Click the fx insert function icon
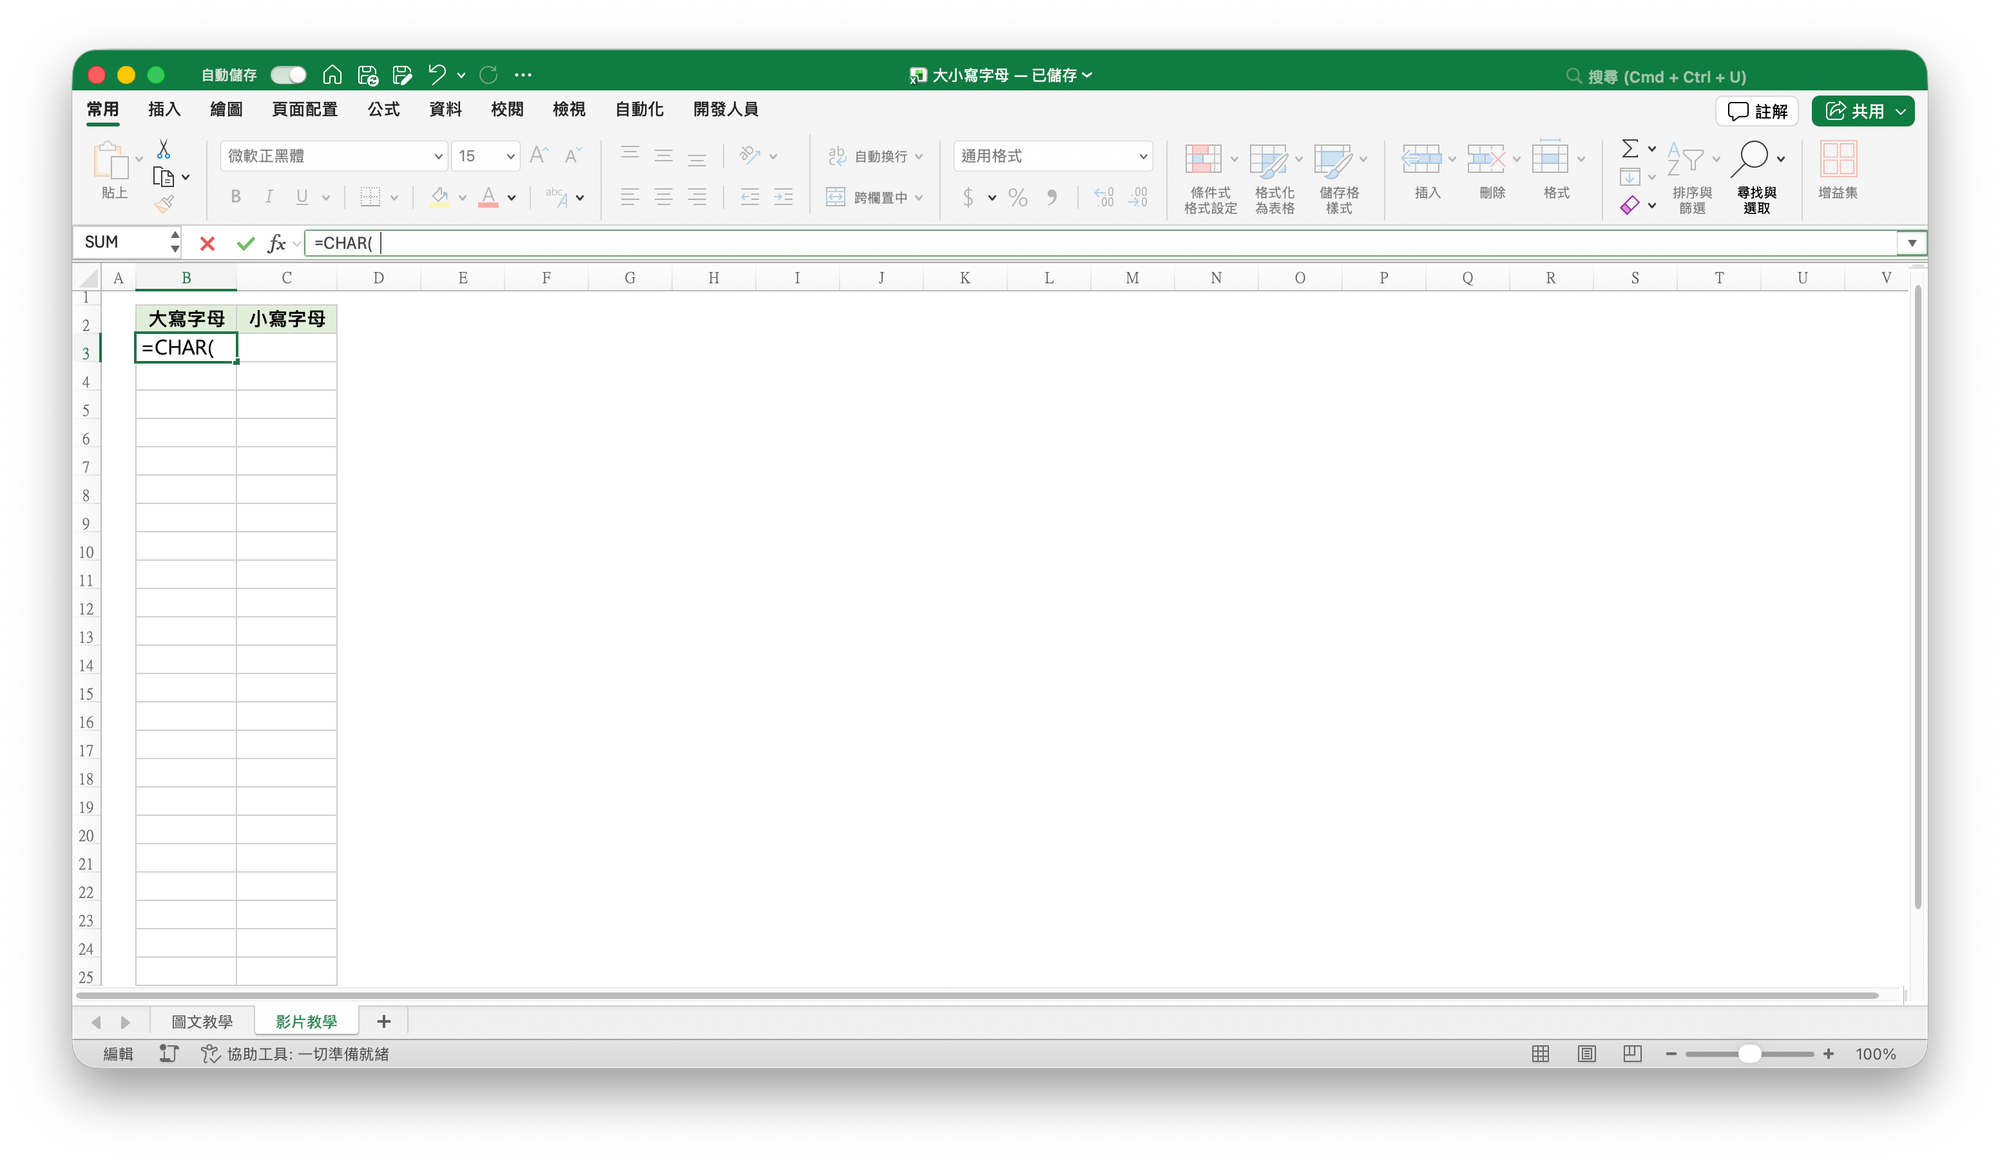The width and height of the screenshot is (2000, 1164). pyautogui.click(x=277, y=243)
